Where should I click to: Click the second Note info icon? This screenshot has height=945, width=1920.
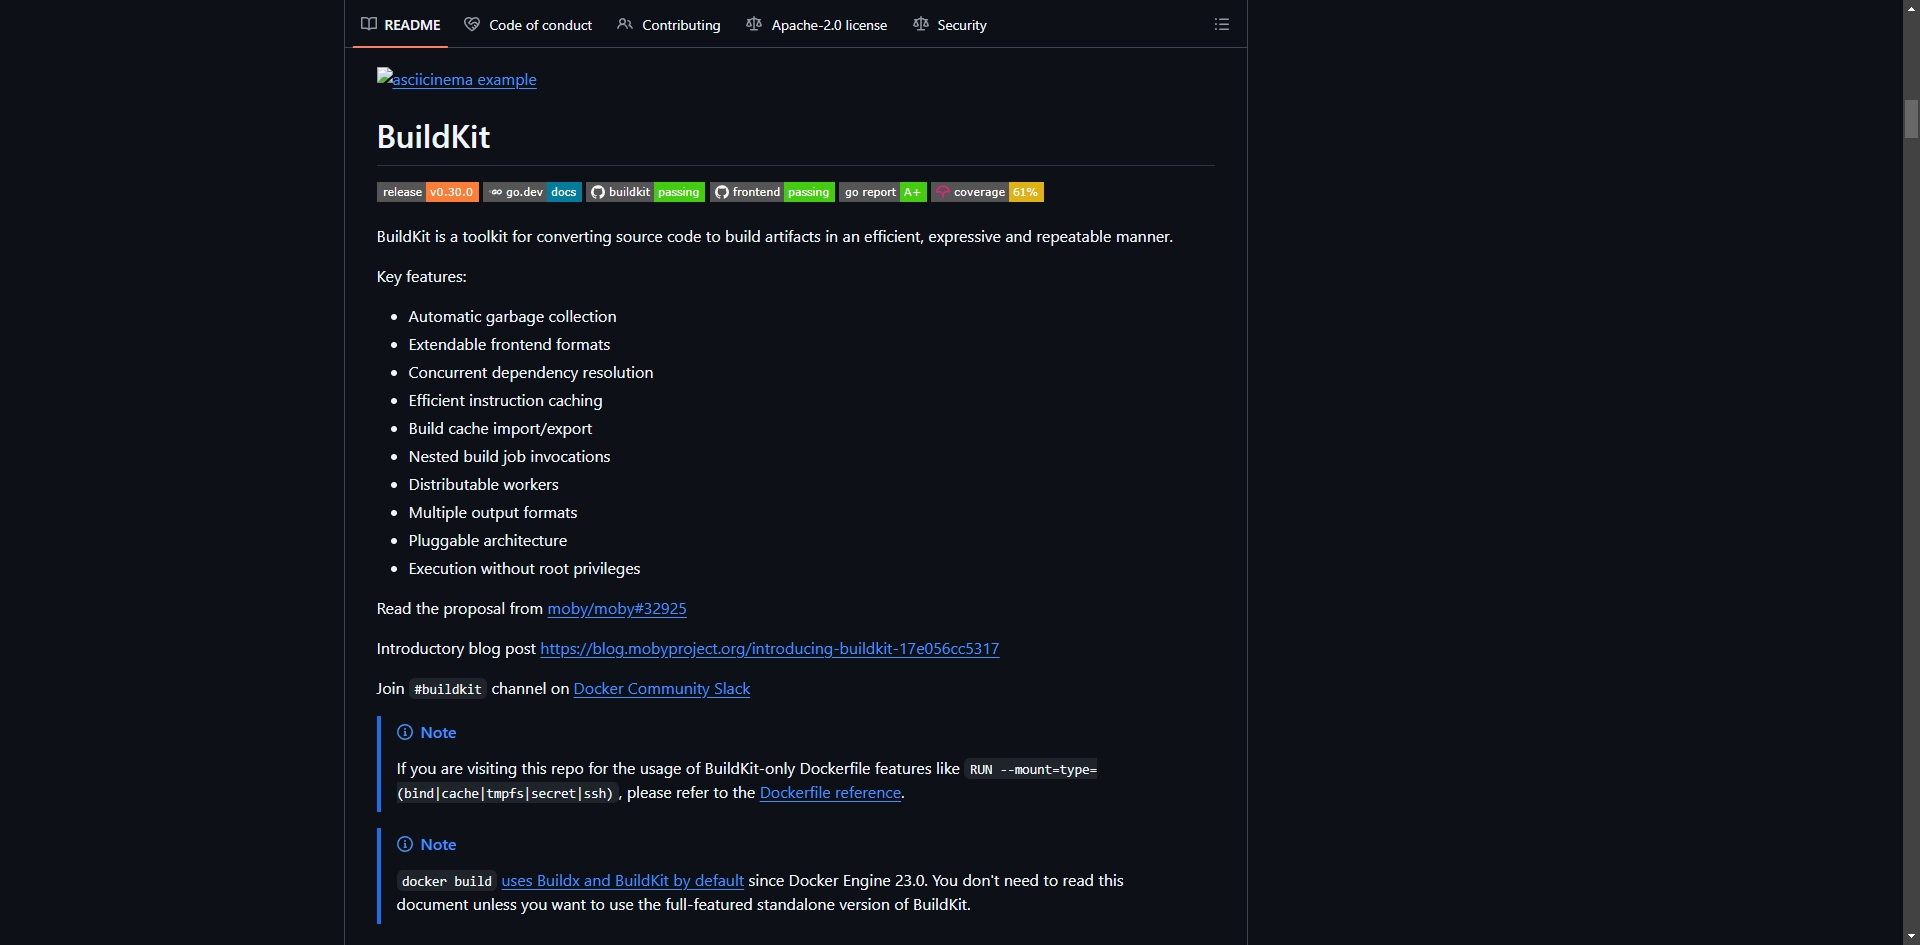pos(405,844)
